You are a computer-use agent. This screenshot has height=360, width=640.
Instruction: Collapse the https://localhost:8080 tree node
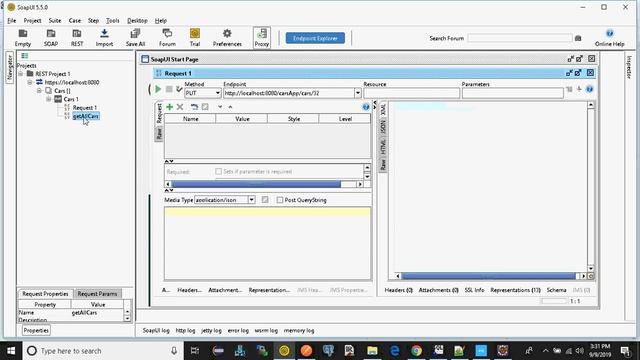tap(30, 82)
